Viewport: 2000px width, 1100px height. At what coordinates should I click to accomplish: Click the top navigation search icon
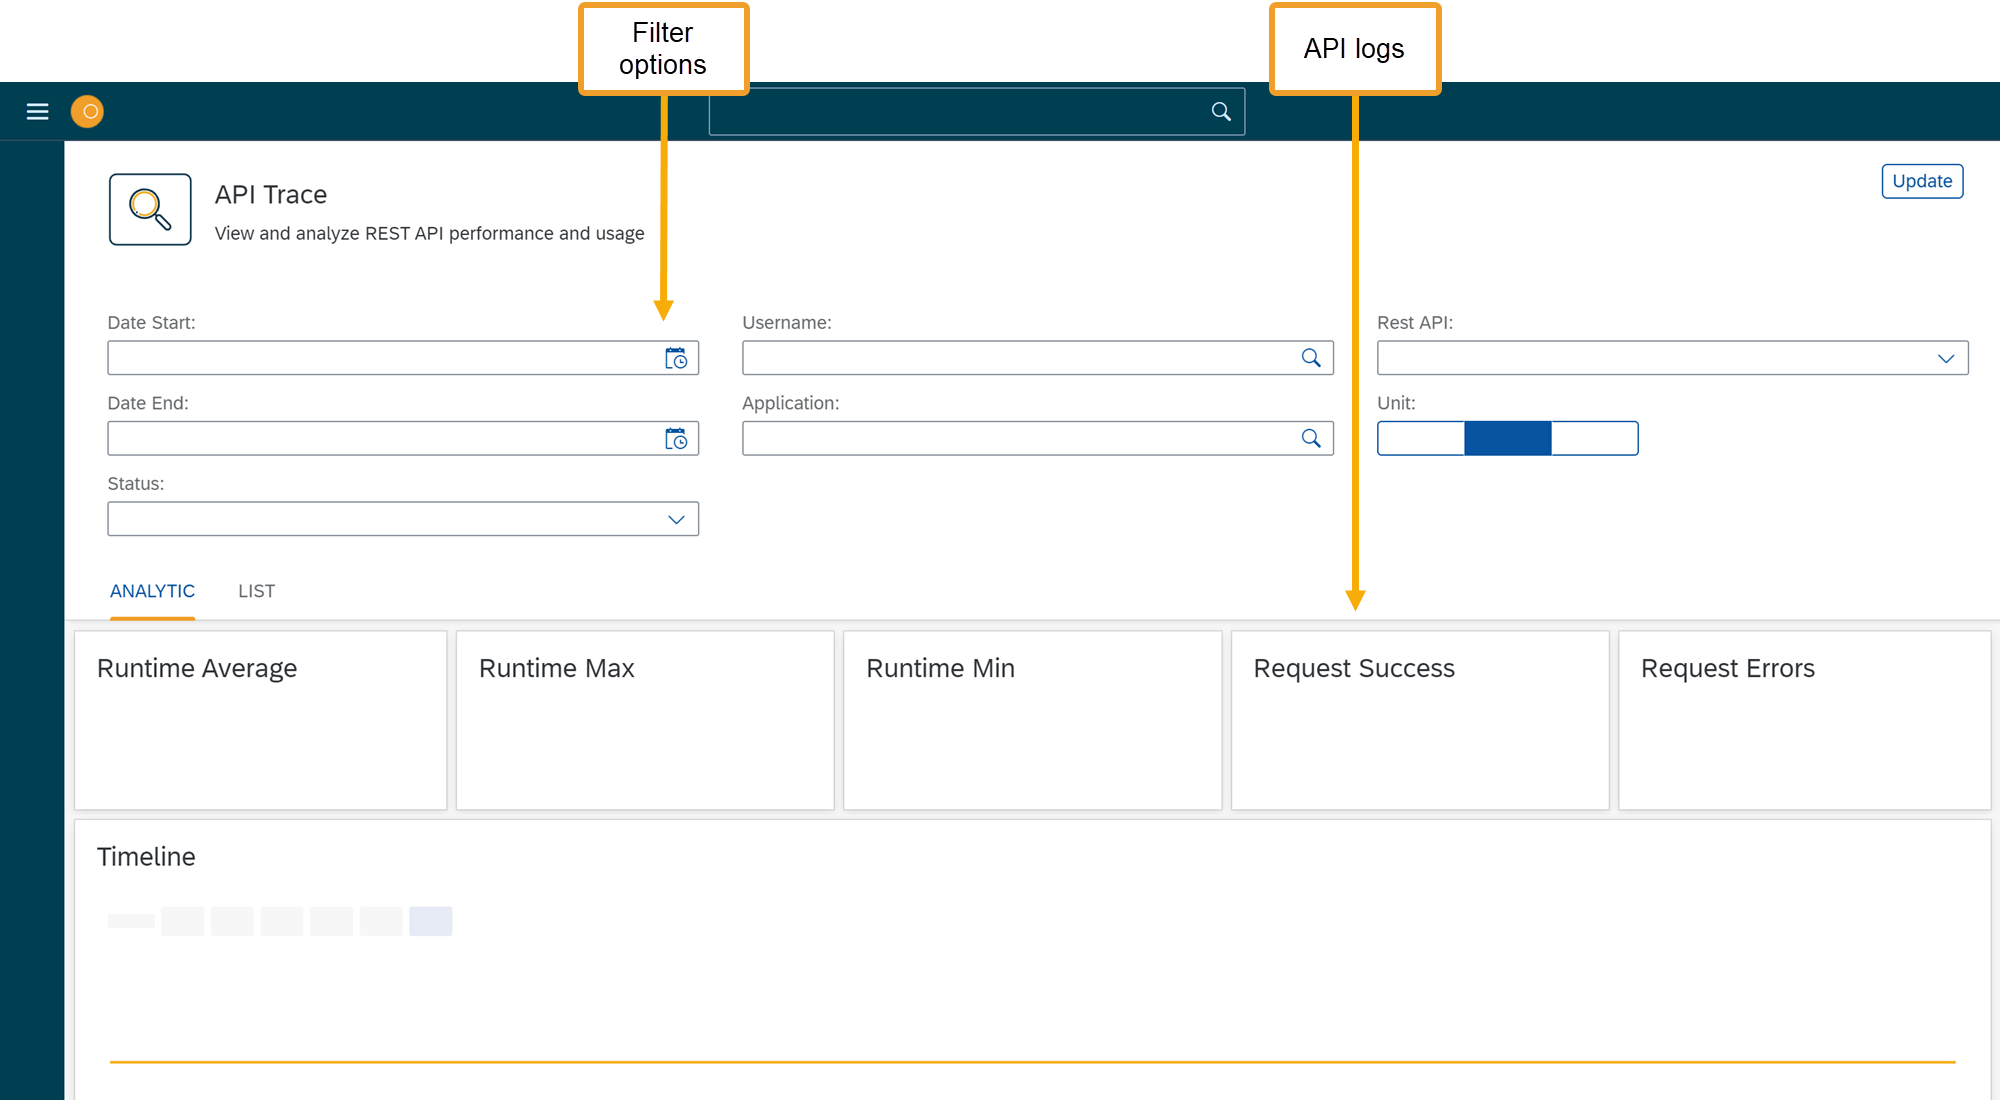click(x=1220, y=111)
